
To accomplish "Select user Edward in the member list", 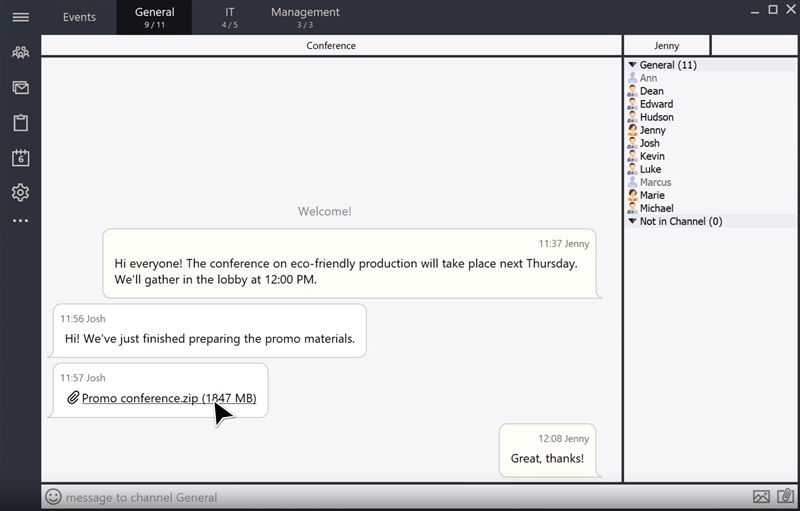I will coord(656,104).
